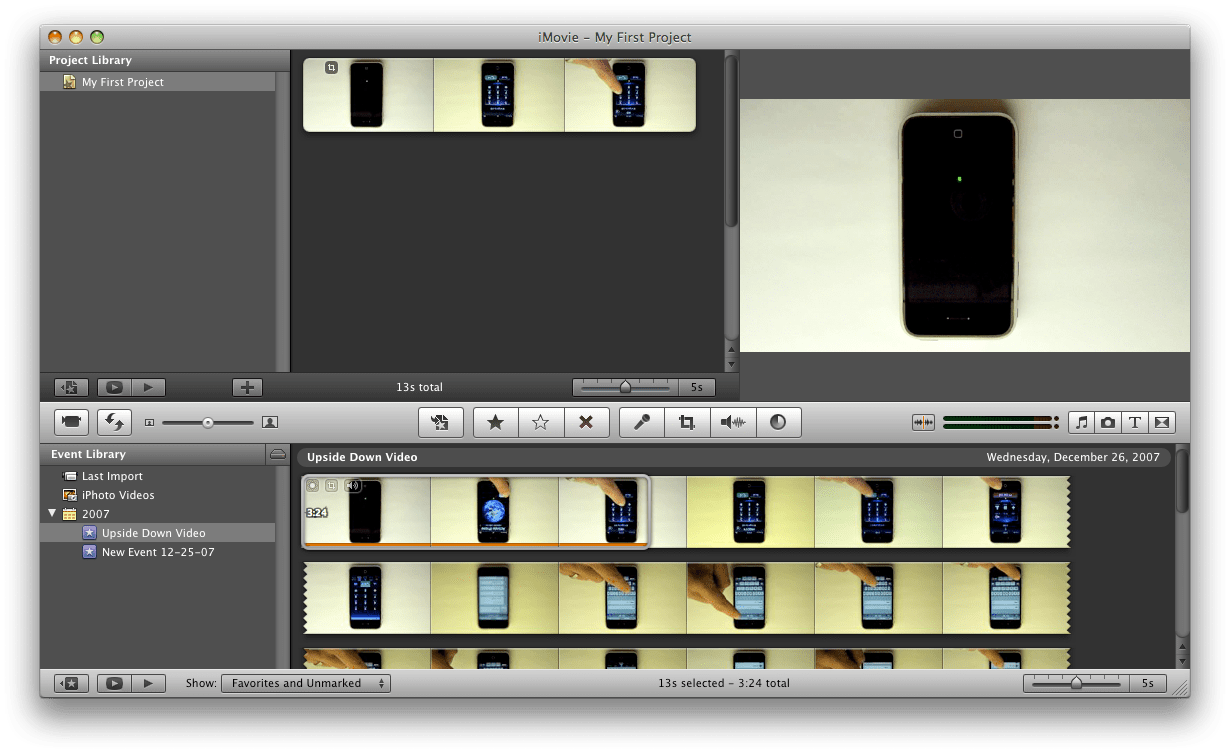Image resolution: width=1230 pixels, height=753 pixels.
Task: Open the Photos browser
Action: [x=1108, y=422]
